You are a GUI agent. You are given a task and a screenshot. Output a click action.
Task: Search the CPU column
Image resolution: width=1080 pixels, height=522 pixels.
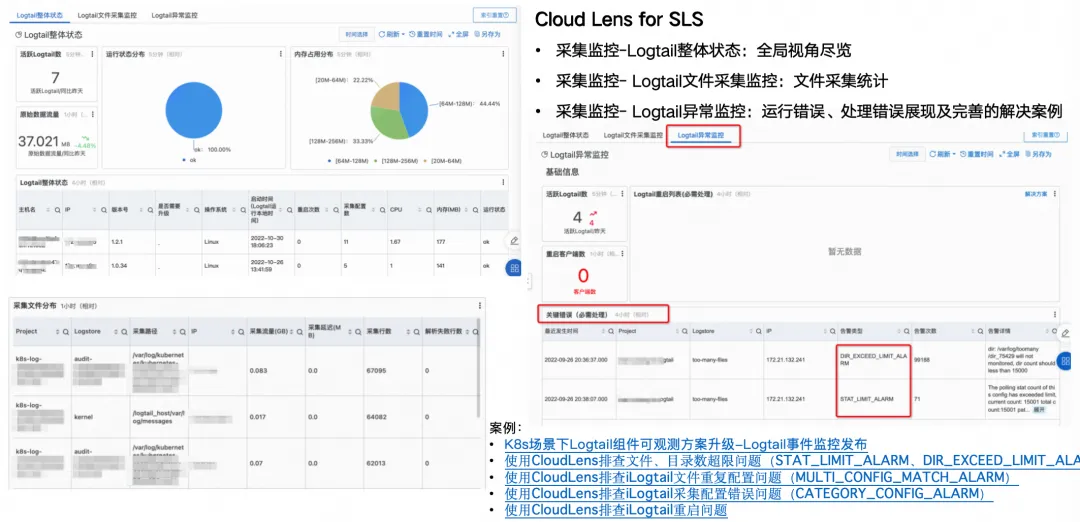428,209
